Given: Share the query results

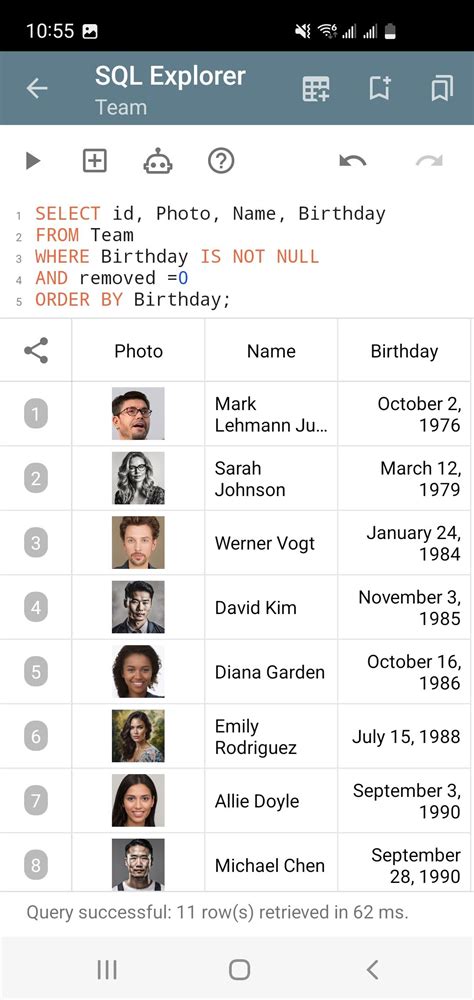Looking at the screenshot, I should click(36, 350).
